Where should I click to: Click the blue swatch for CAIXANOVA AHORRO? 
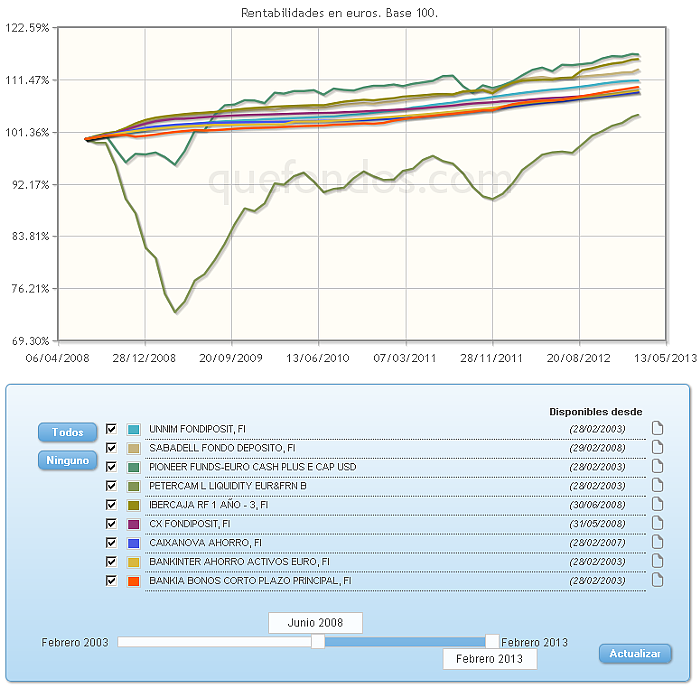pyautogui.click(x=133, y=543)
